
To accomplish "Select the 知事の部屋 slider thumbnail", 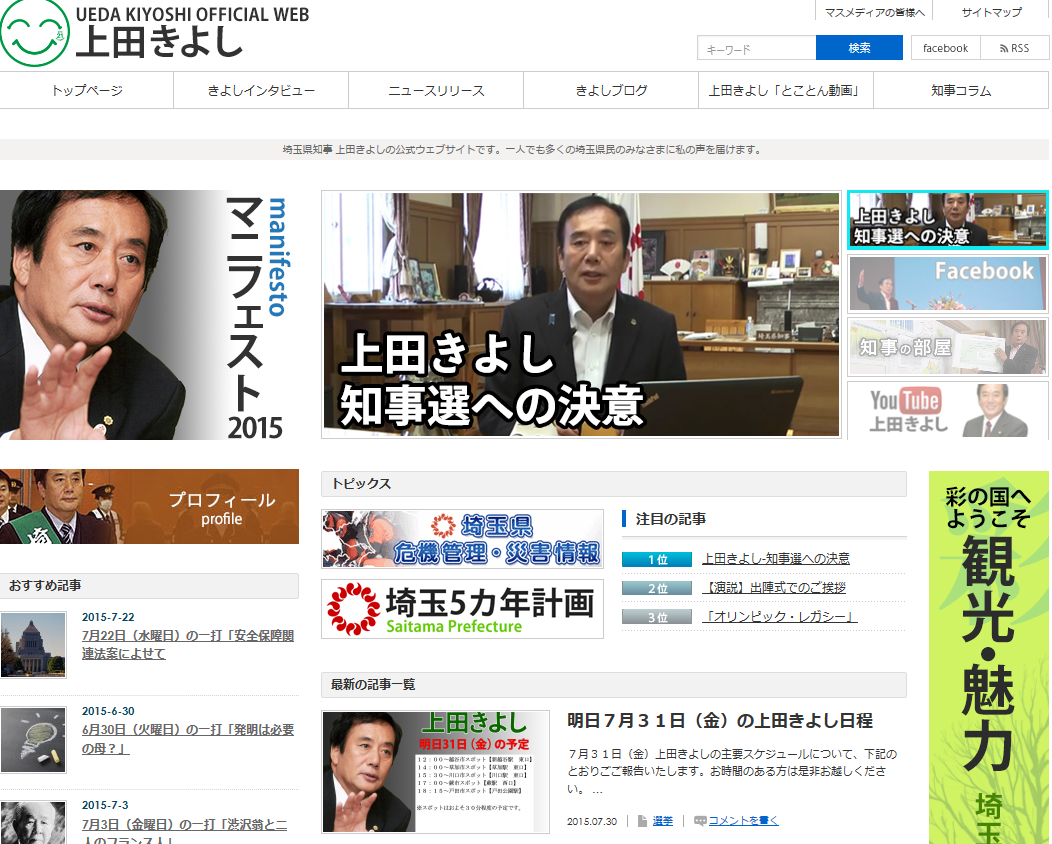I will pyautogui.click(x=947, y=347).
